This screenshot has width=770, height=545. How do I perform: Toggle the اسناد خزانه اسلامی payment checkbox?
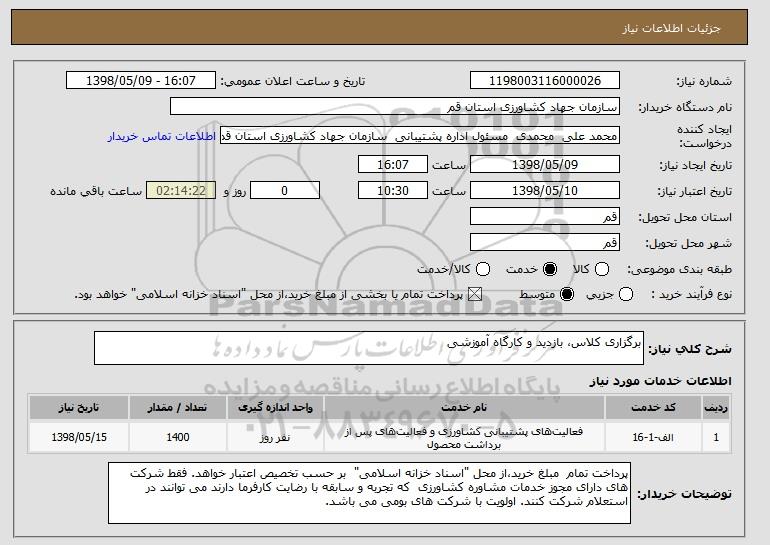(x=474, y=295)
